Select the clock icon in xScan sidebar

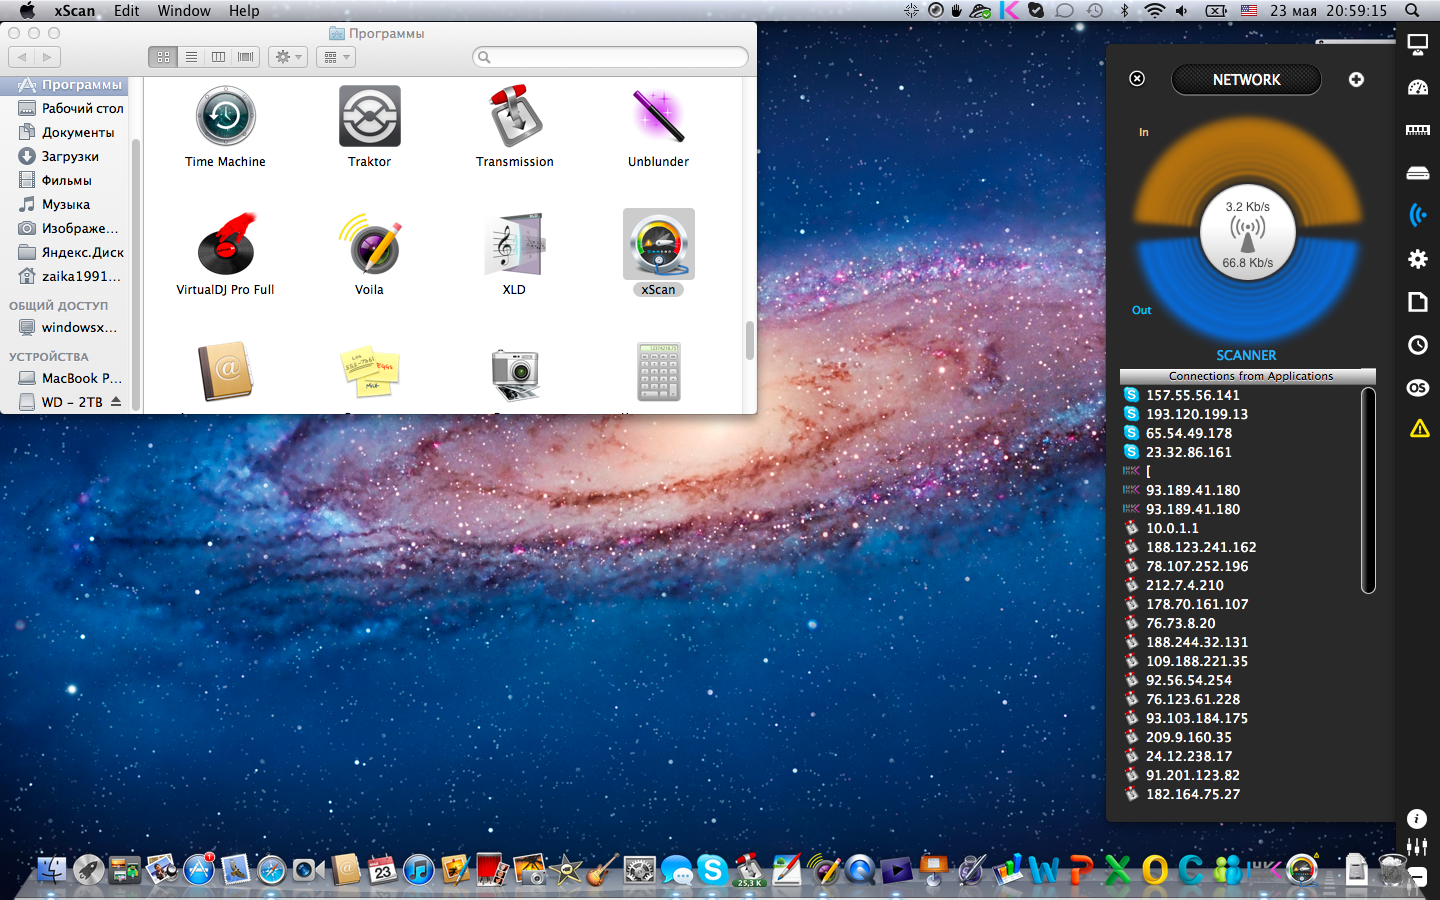(1417, 345)
